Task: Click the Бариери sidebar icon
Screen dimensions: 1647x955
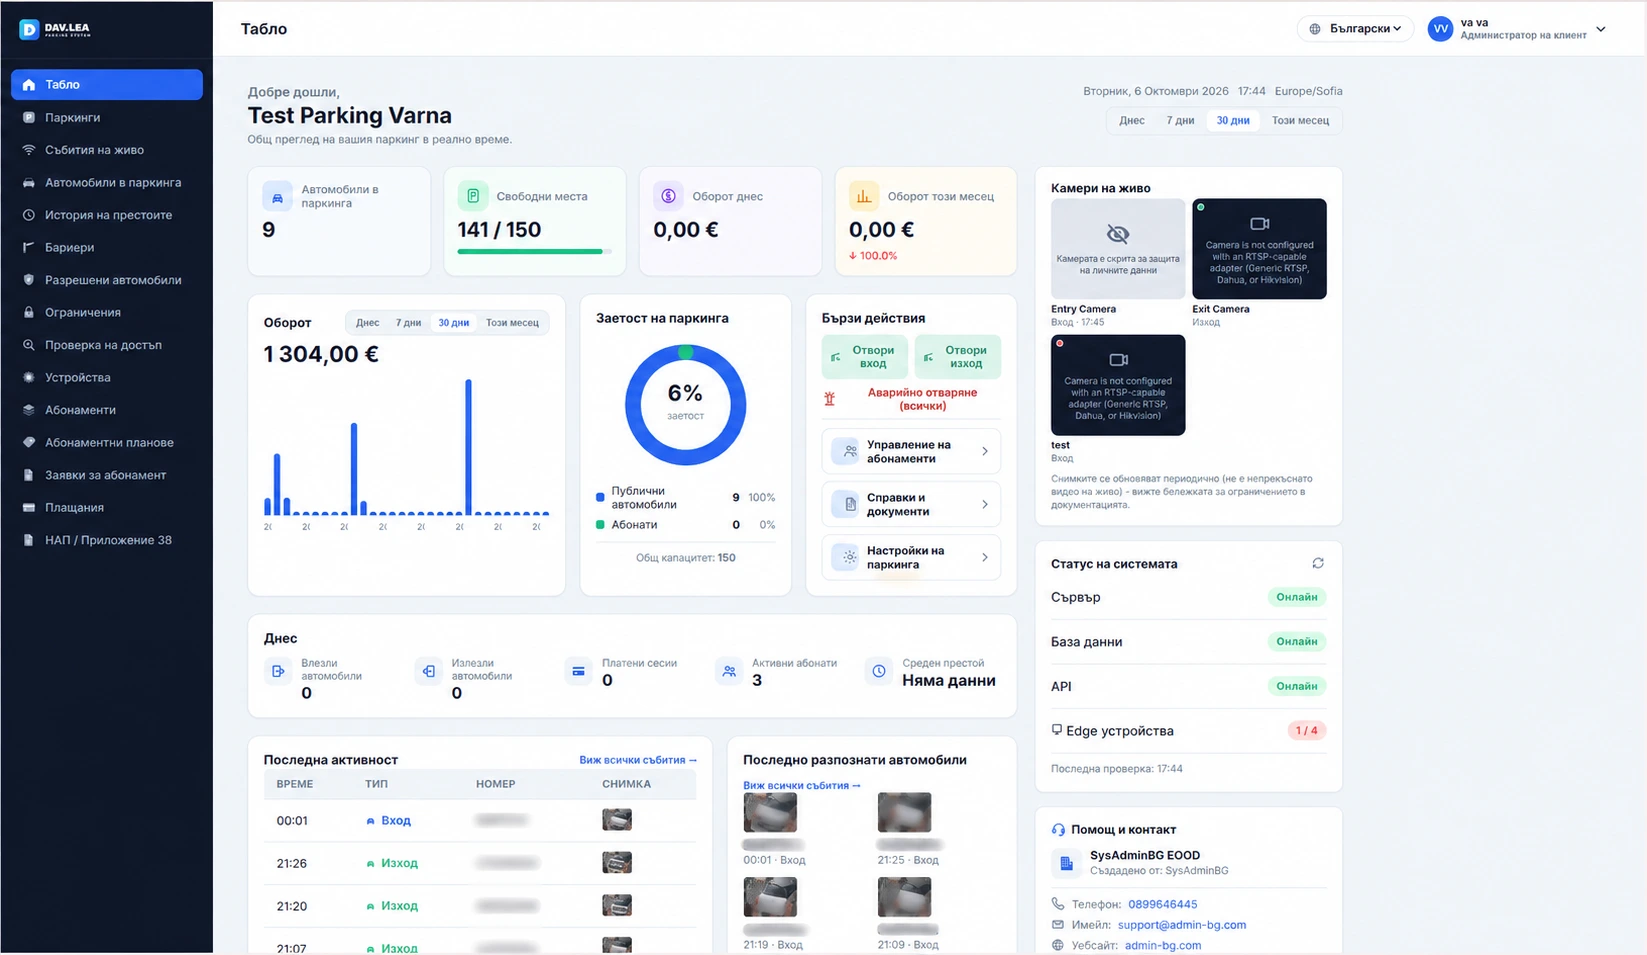Action: 29,247
